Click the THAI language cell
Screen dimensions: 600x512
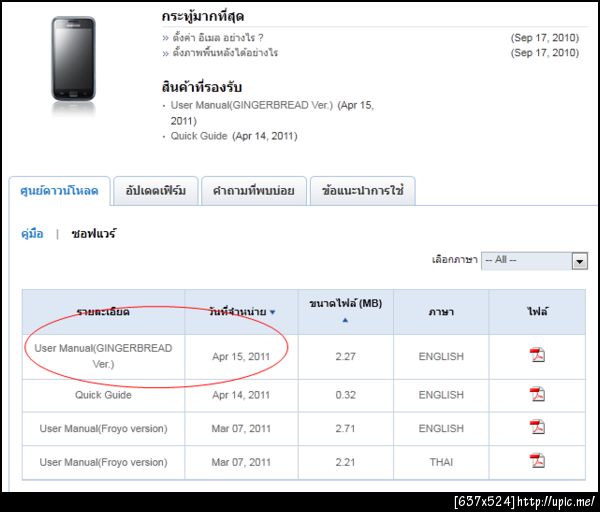coord(441,462)
